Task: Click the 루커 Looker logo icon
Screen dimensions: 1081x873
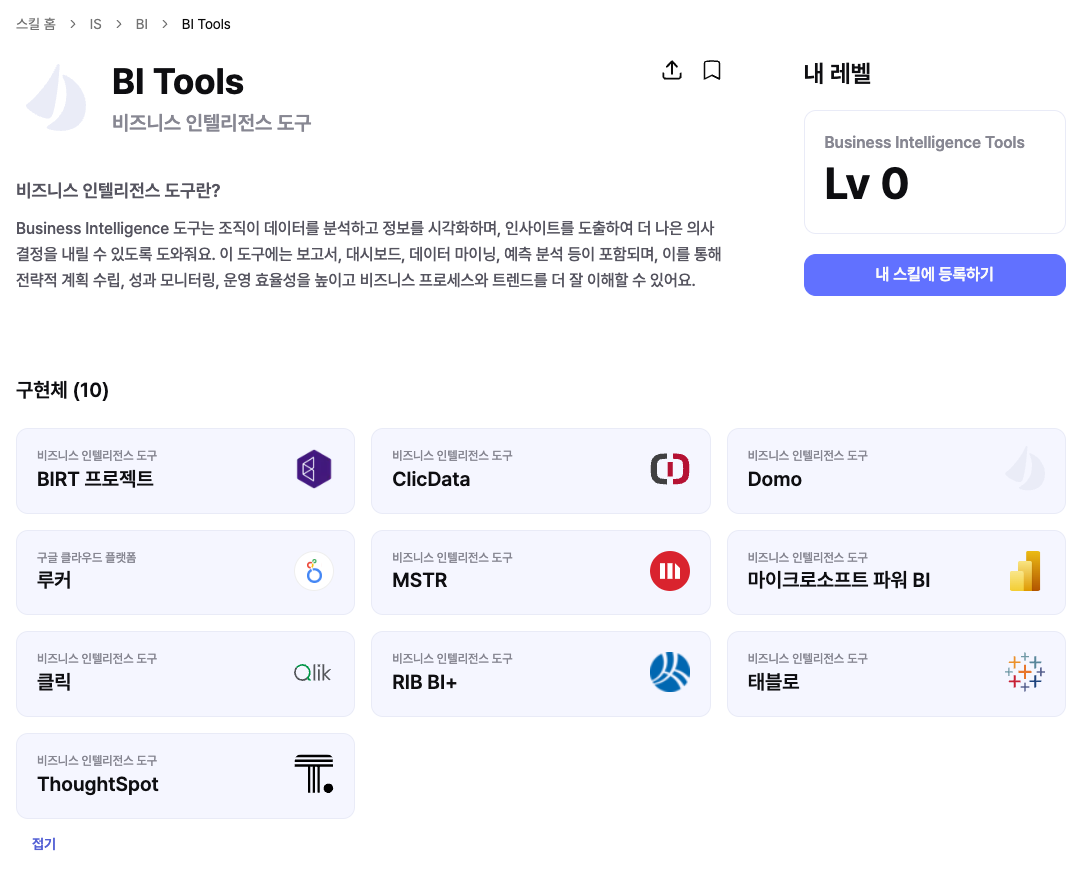Action: [314, 571]
